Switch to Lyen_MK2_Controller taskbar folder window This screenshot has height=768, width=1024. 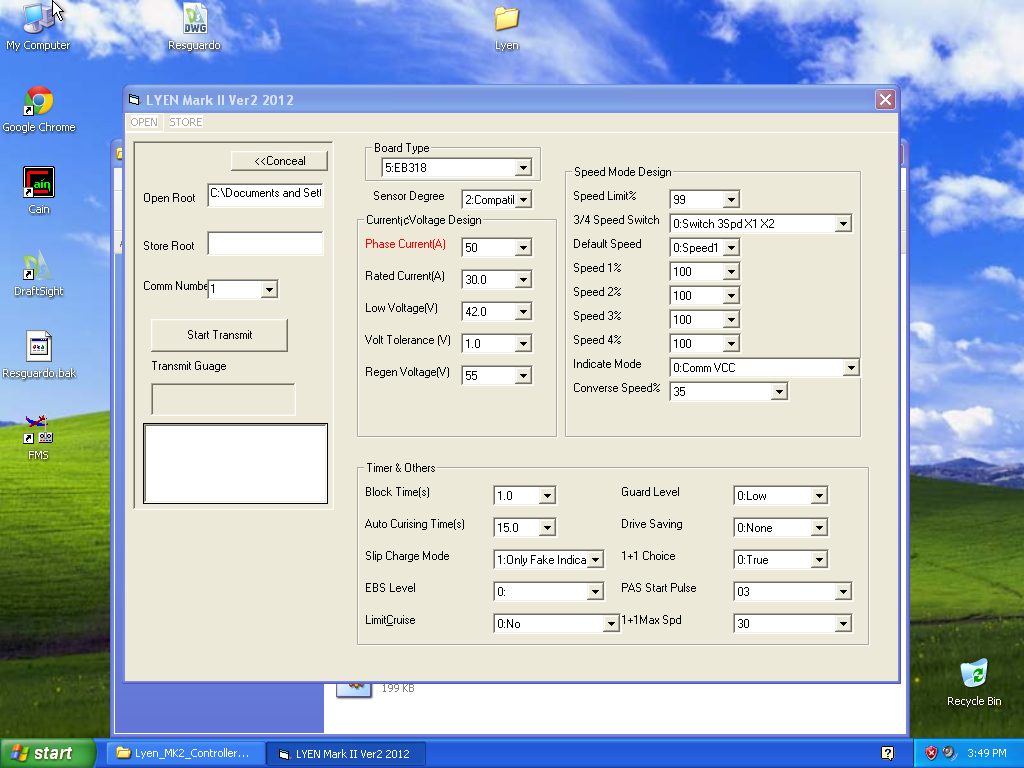(x=184, y=753)
